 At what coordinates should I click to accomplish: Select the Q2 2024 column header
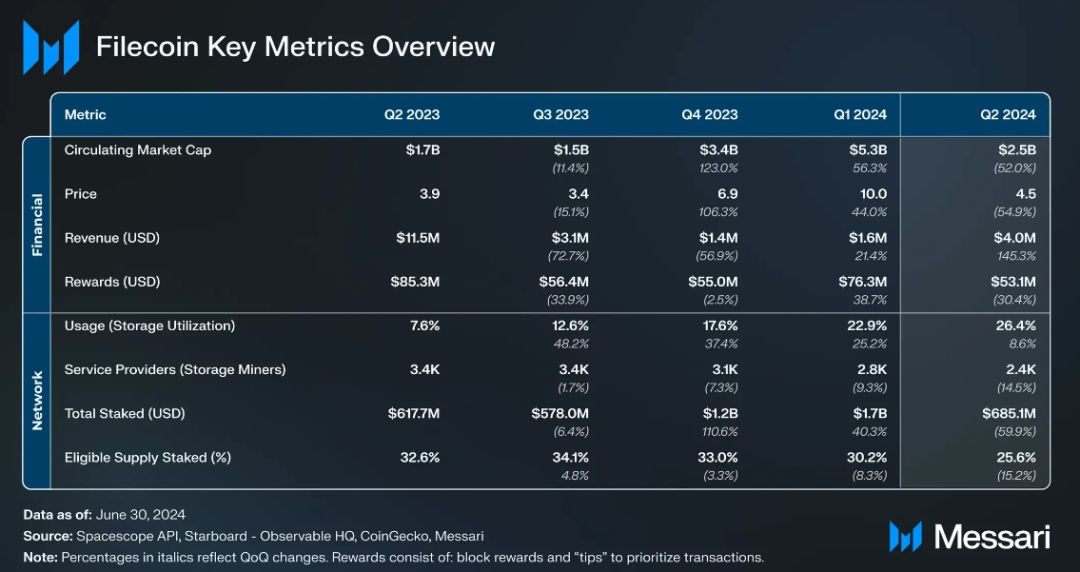tap(1008, 114)
